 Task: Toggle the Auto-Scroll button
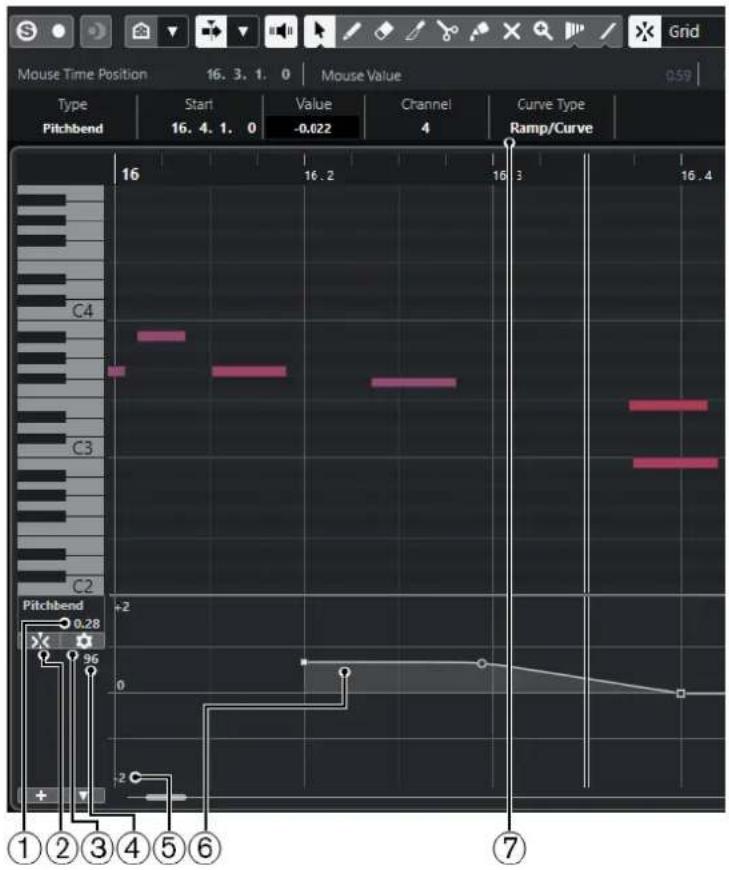[x=211, y=31]
